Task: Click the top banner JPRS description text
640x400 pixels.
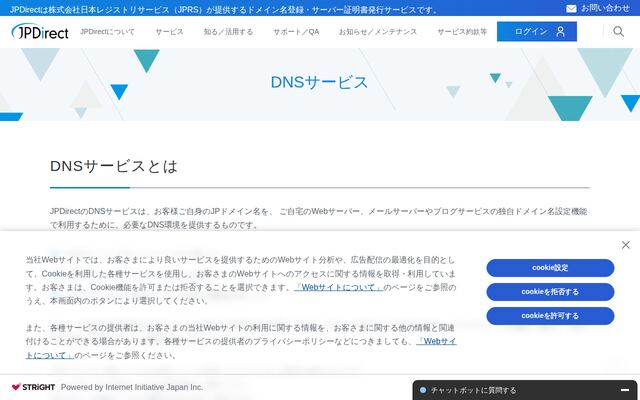Action: click(223, 9)
